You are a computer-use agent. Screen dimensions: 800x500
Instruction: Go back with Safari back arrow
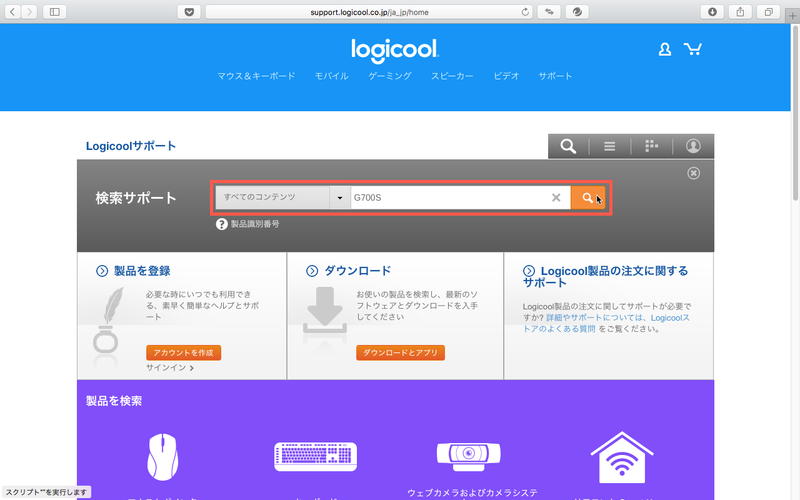(x=13, y=12)
